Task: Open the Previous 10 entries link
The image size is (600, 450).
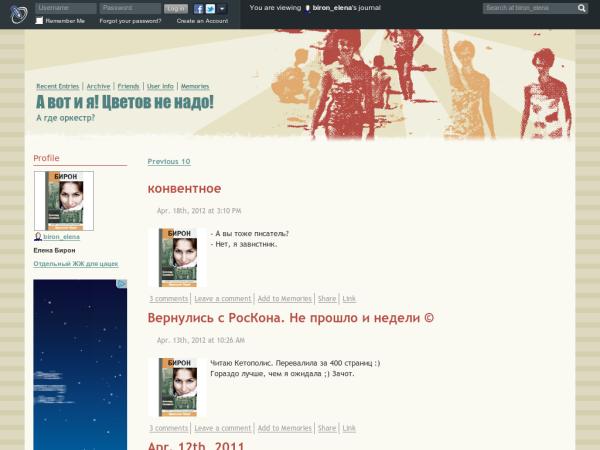Action: coord(169,161)
